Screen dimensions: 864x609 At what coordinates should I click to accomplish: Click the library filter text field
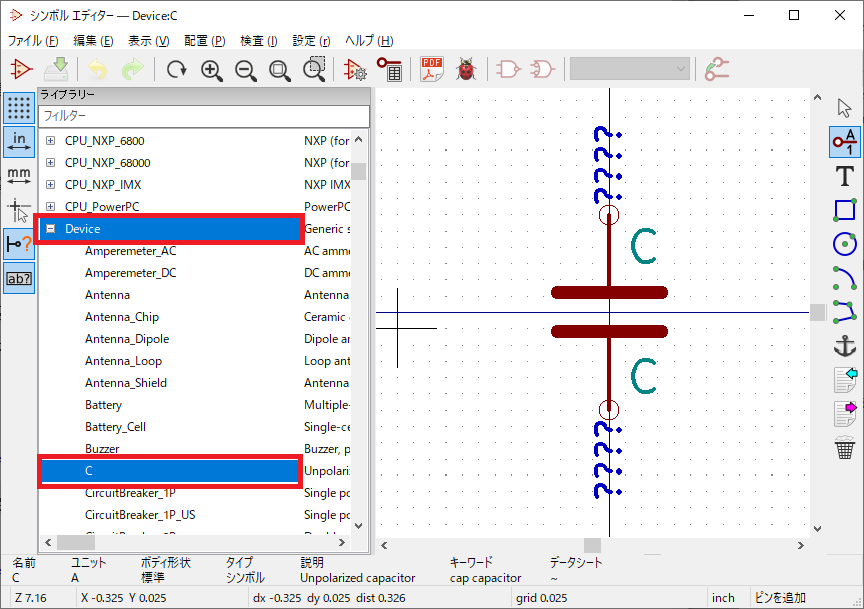coord(204,116)
